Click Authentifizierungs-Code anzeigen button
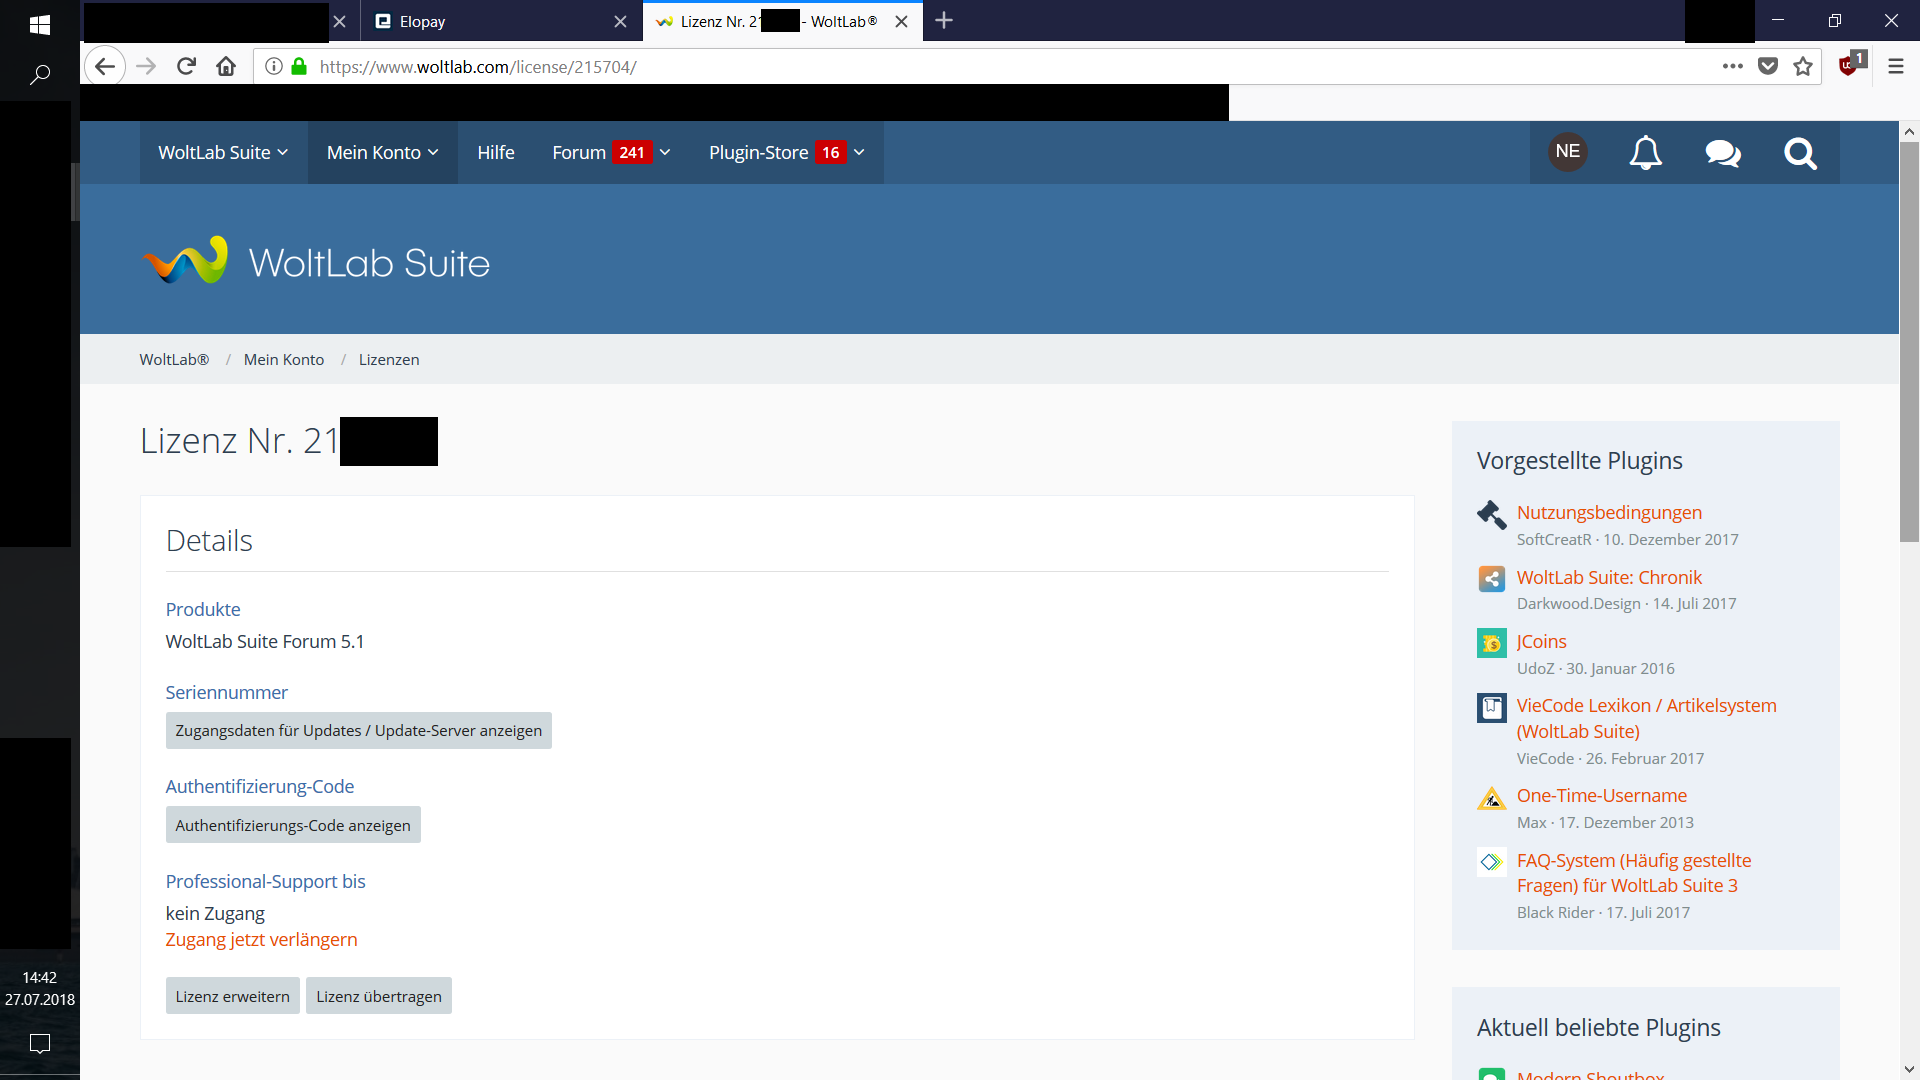This screenshot has width=1920, height=1080. 293,825
